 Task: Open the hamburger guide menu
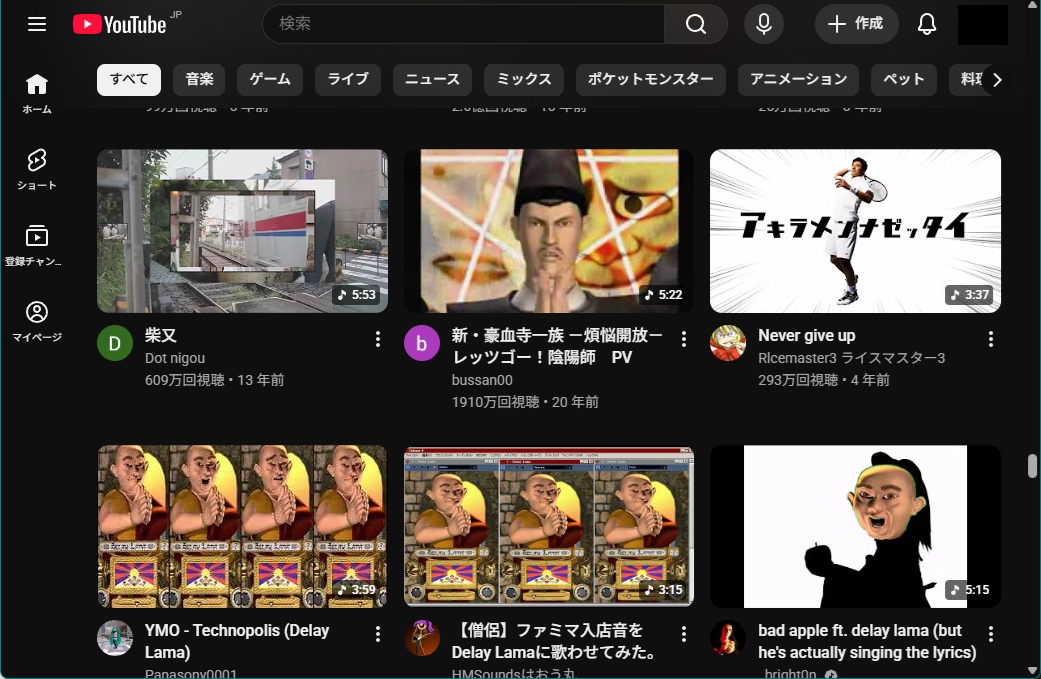(37, 25)
